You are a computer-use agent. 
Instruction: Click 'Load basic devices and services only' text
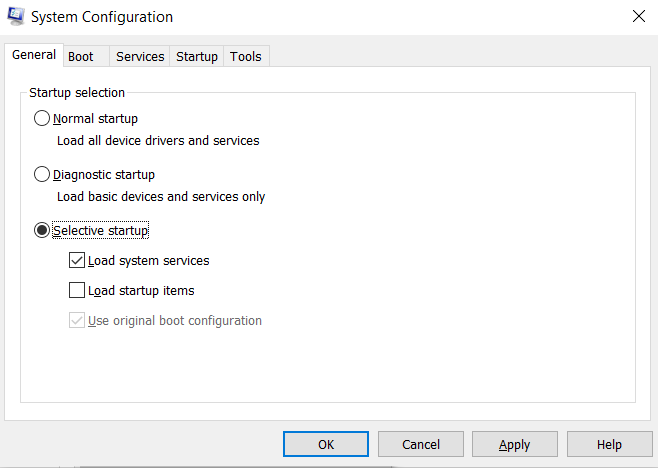pyautogui.click(x=161, y=196)
